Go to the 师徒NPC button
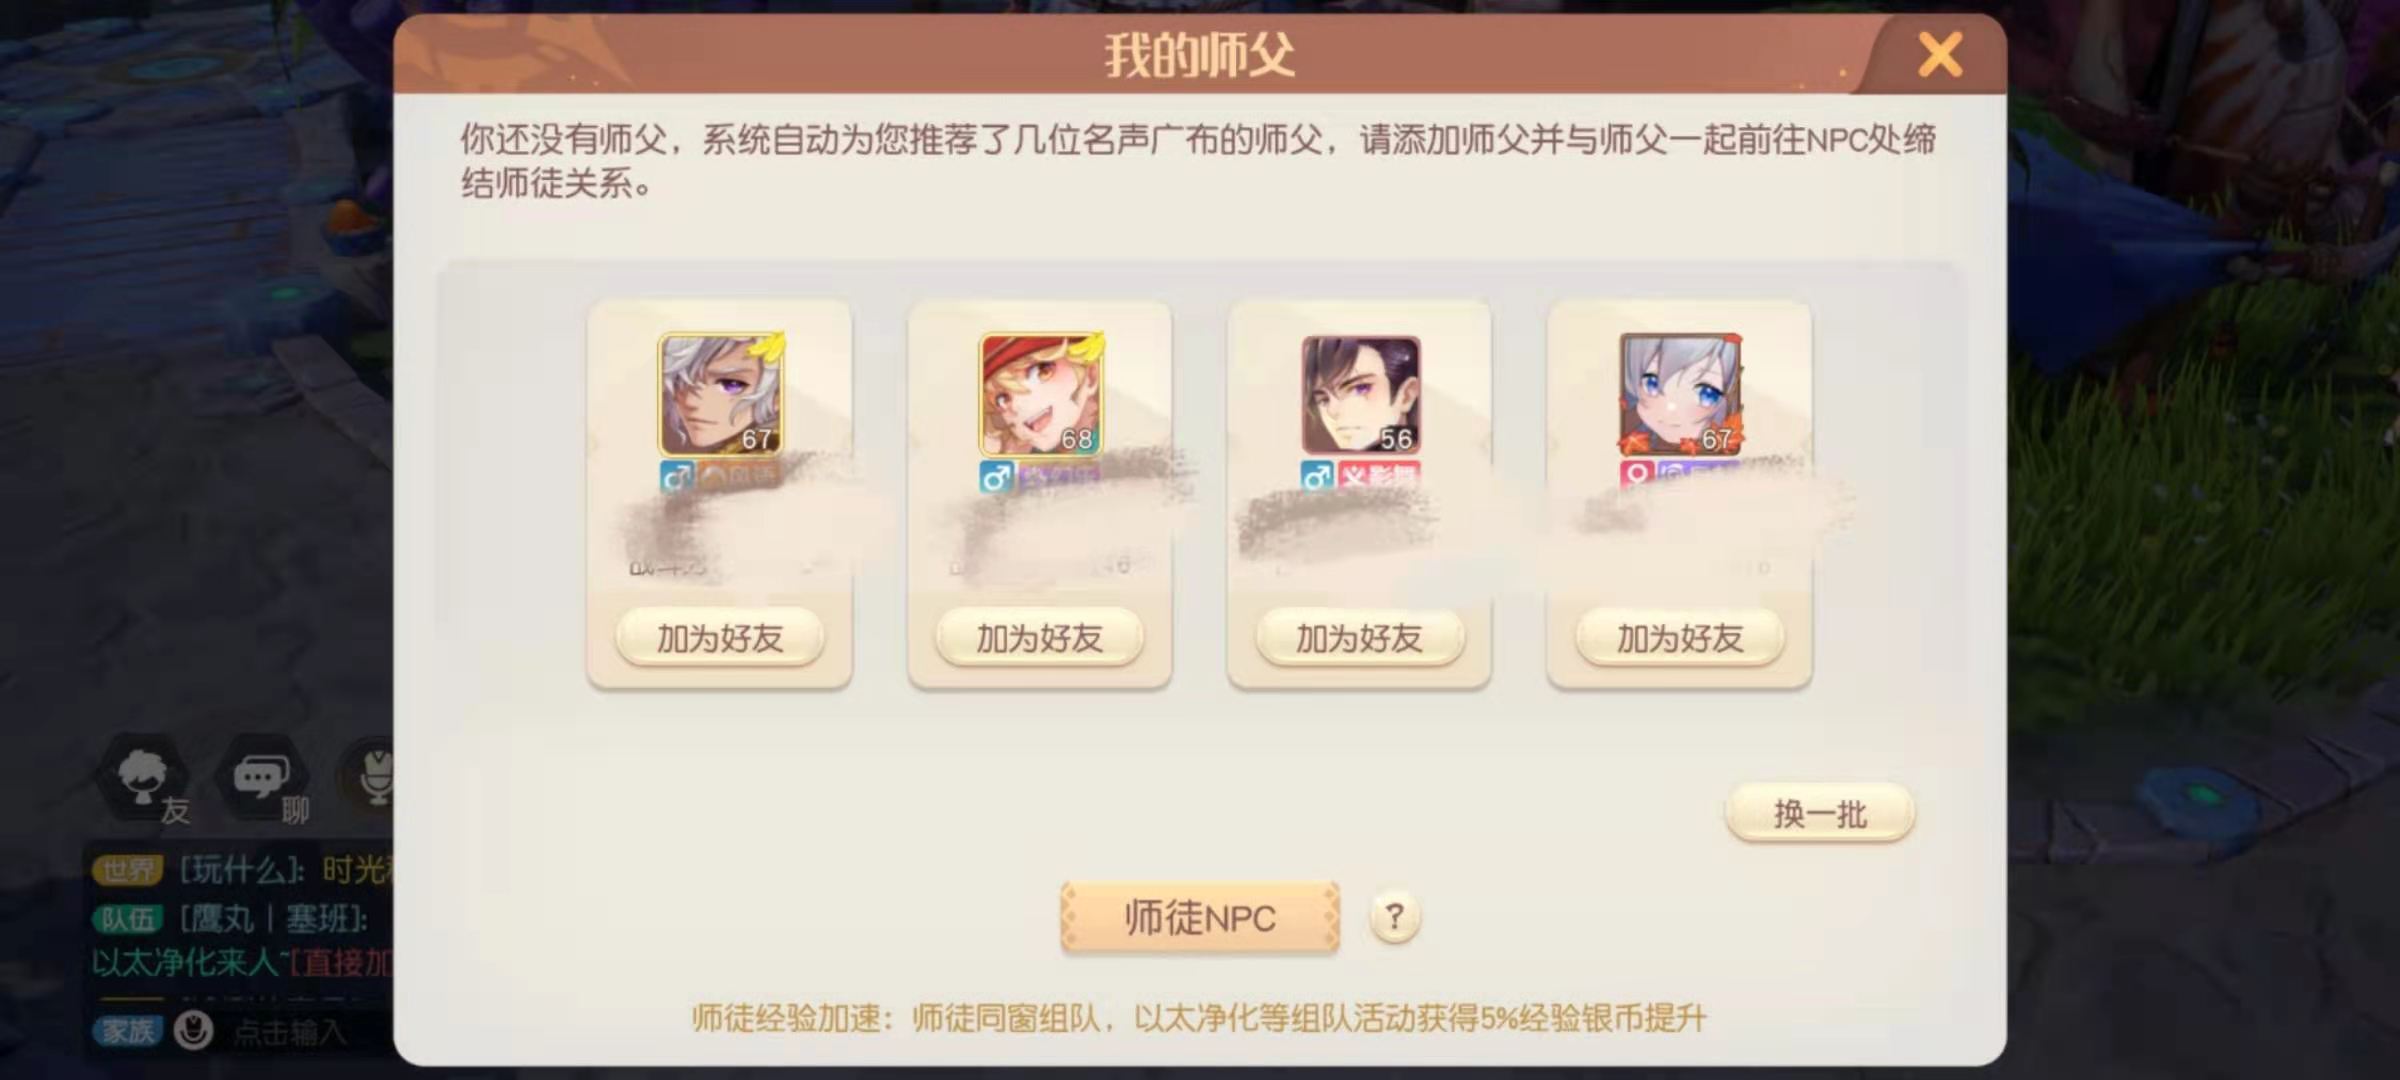2400x1080 pixels. click(x=1200, y=917)
